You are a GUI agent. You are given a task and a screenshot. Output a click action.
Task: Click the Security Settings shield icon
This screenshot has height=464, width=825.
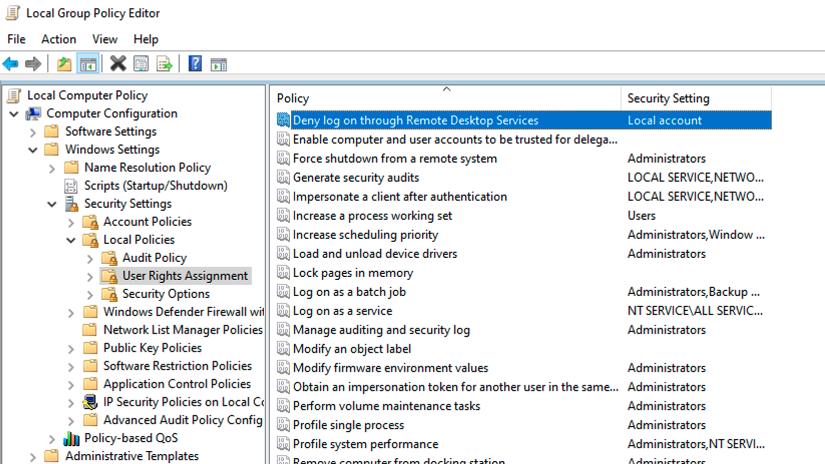[x=71, y=204]
